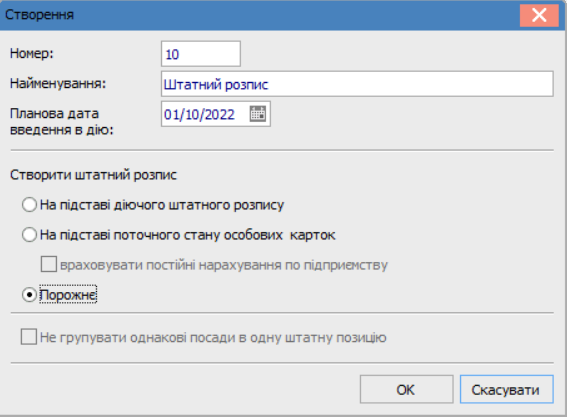Click the text 'На підставі діючого штатного розпису'

pyautogui.click(x=162, y=205)
